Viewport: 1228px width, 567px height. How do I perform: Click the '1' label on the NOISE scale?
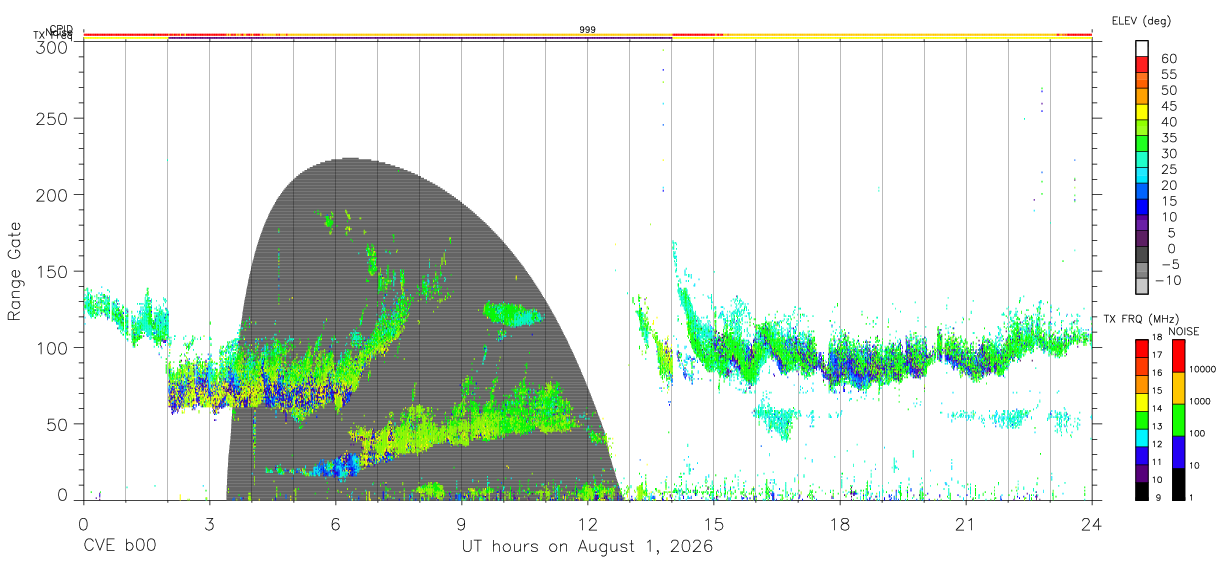tap(1193, 498)
